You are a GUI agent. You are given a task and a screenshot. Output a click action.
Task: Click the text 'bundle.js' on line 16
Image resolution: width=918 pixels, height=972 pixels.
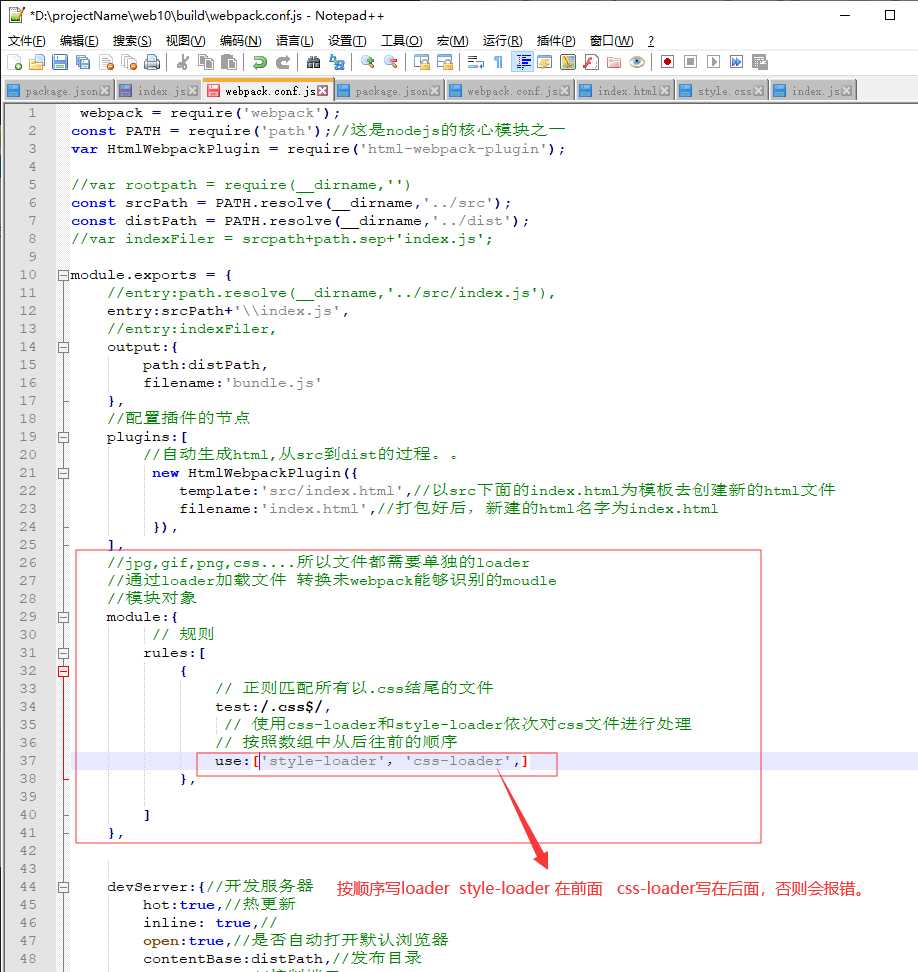click(273, 383)
